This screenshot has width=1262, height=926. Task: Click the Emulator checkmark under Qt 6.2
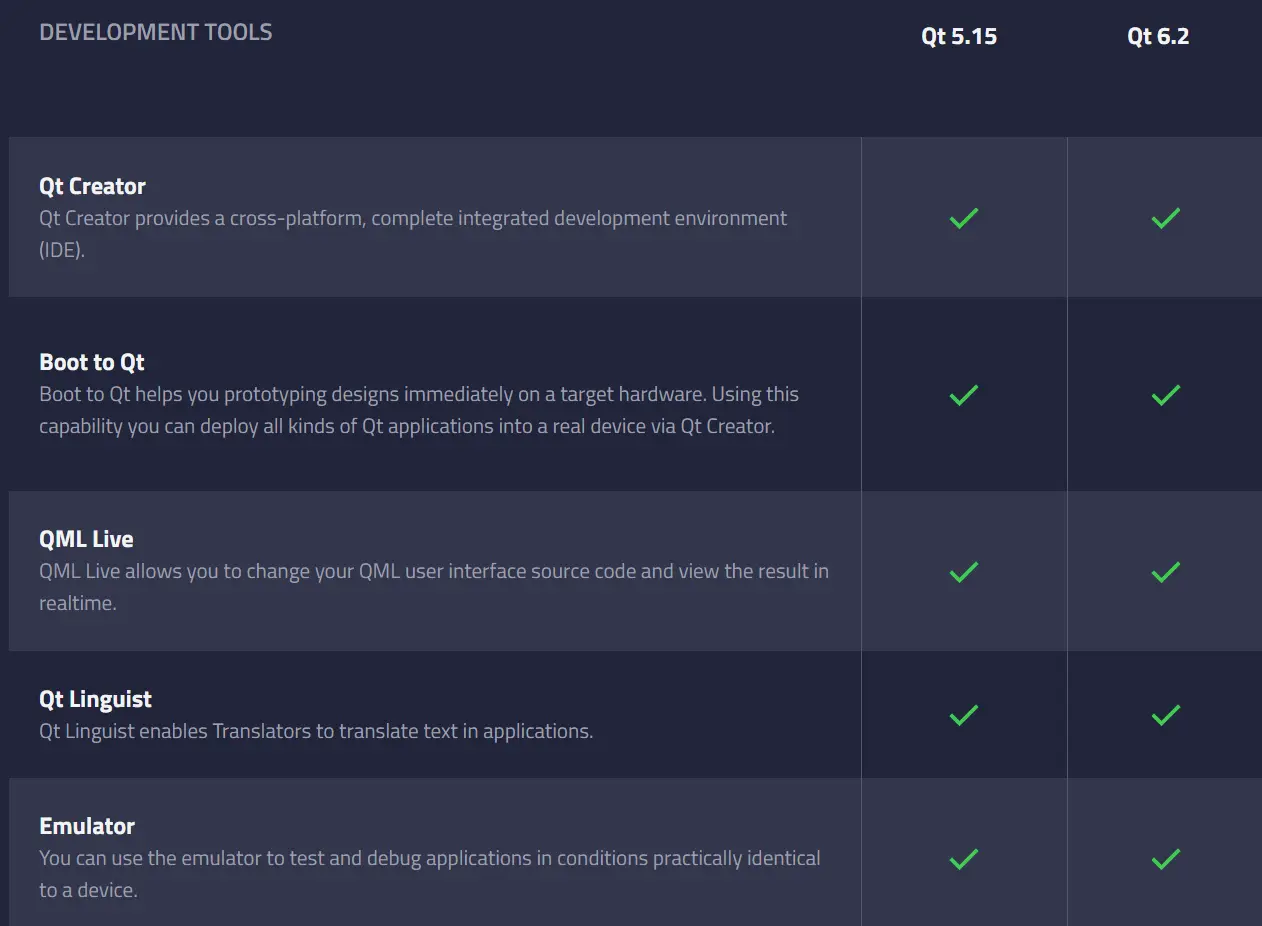point(1165,858)
